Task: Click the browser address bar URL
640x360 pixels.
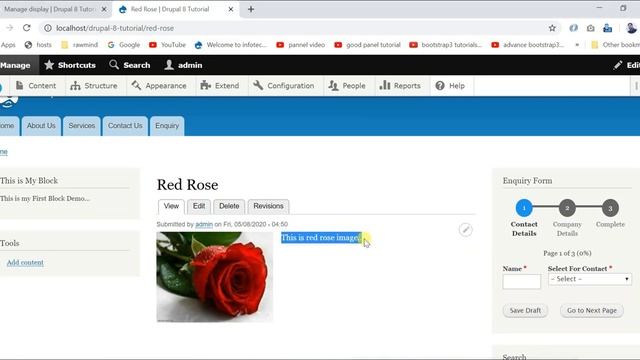Action: tap(115, 28)
